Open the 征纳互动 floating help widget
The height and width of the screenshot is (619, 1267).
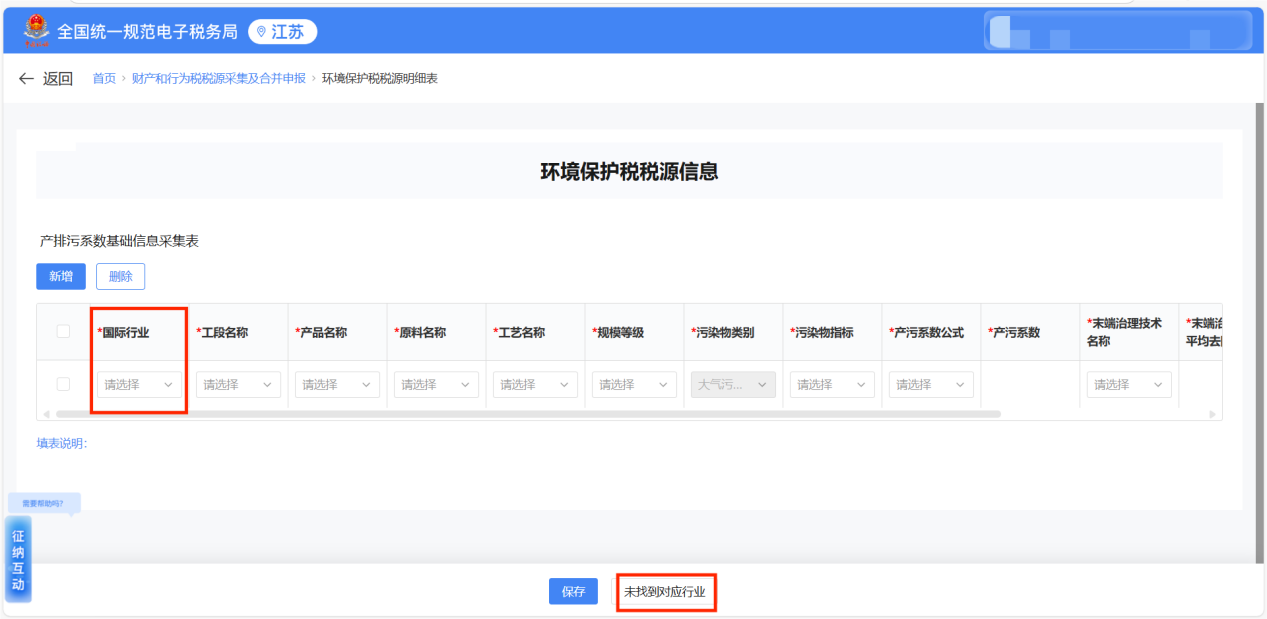[18, 560]
